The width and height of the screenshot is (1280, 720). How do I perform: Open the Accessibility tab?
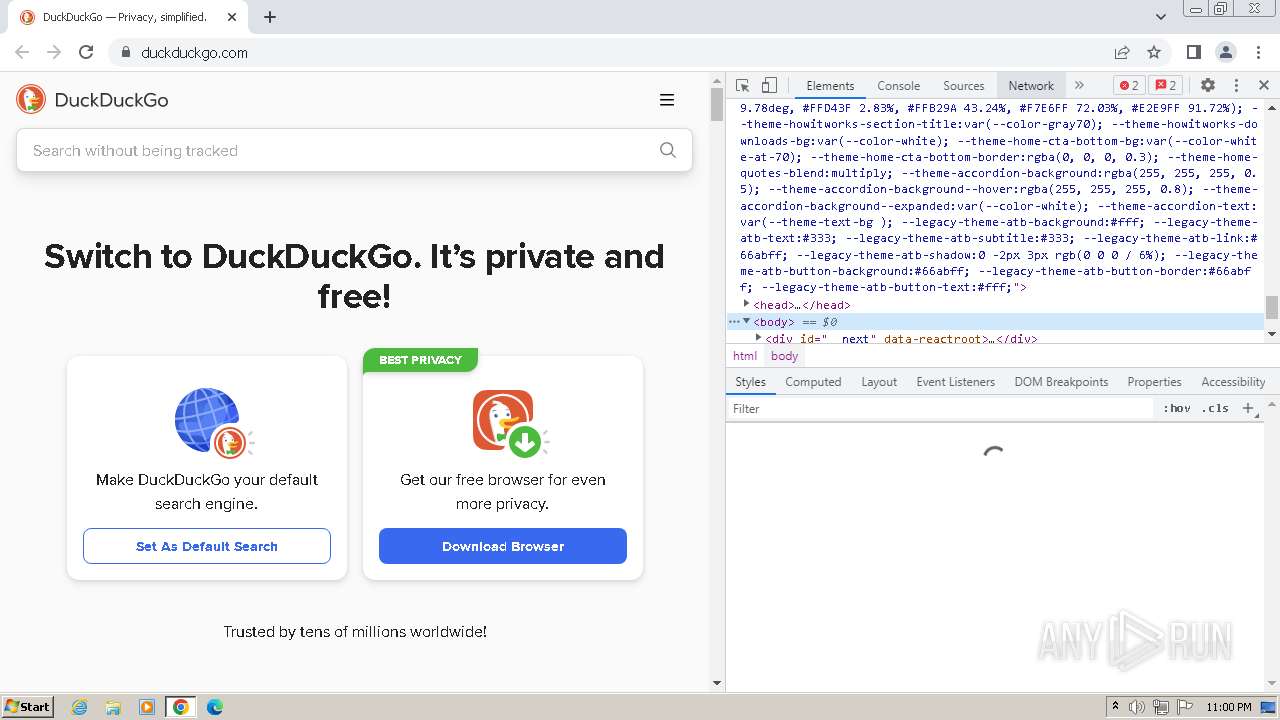pyautogui.click(x=1233, y=382)
